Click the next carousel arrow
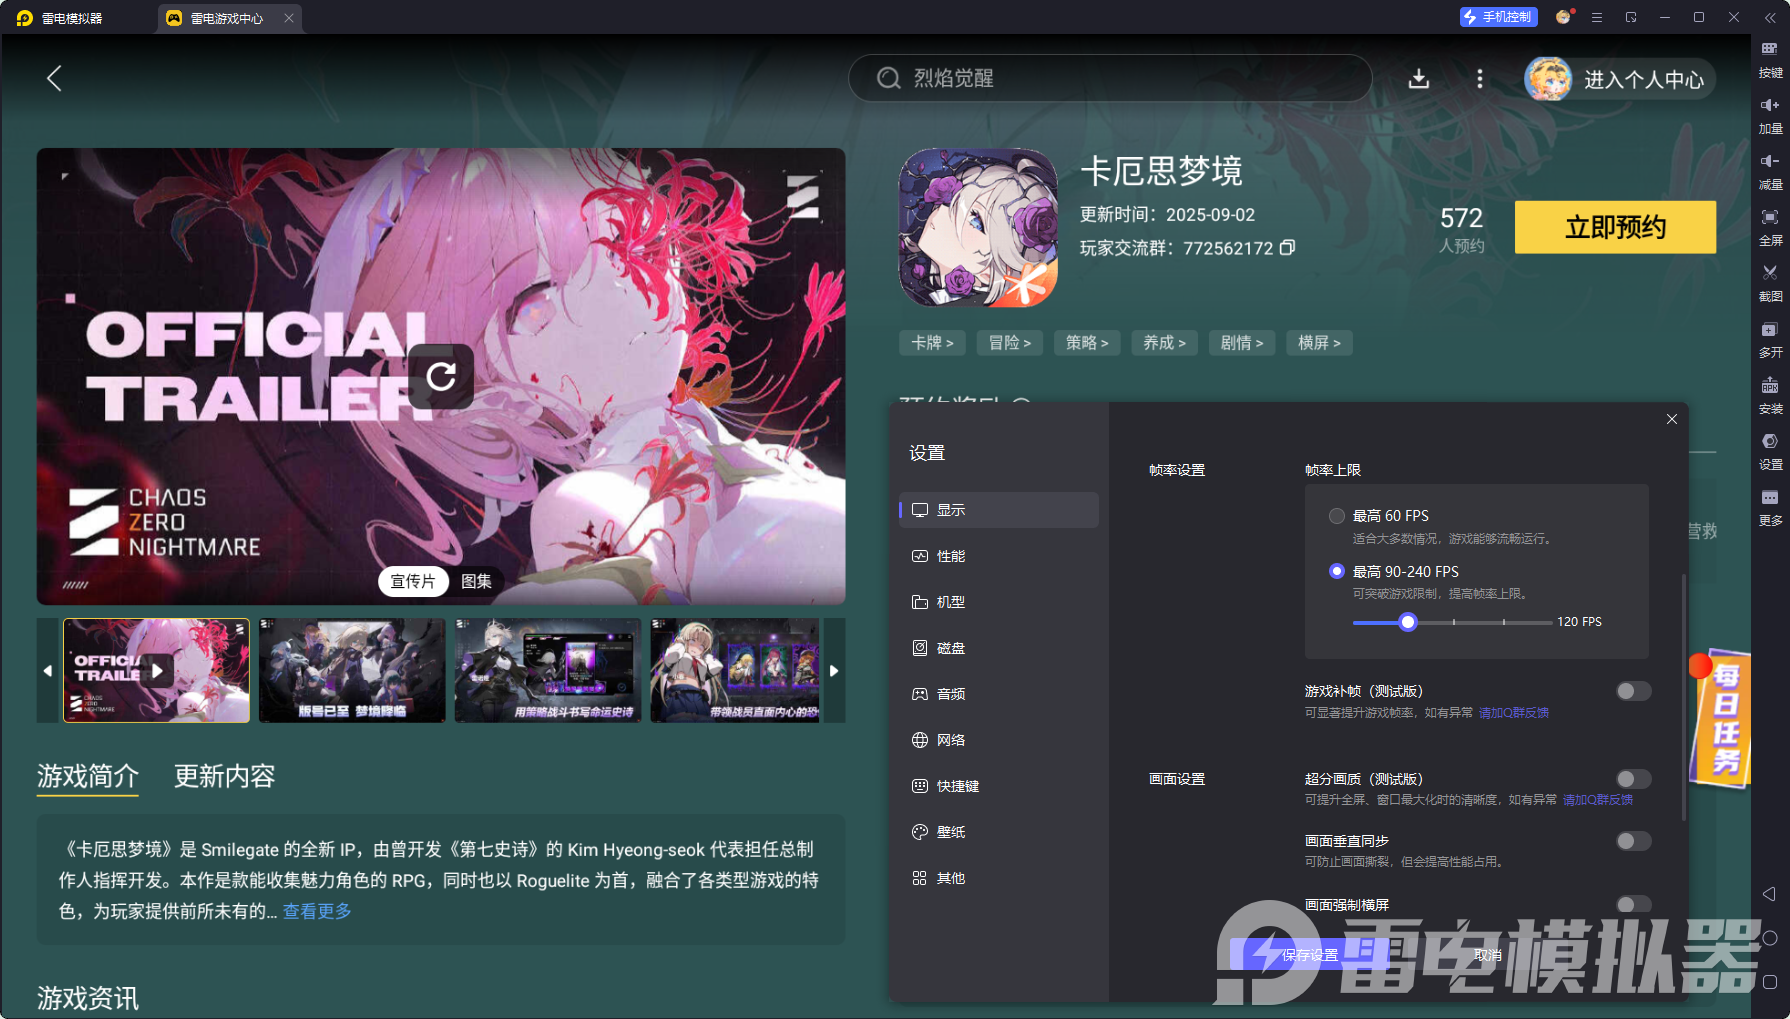The width and height of the screenshot is (1790, 1019). 835,670
